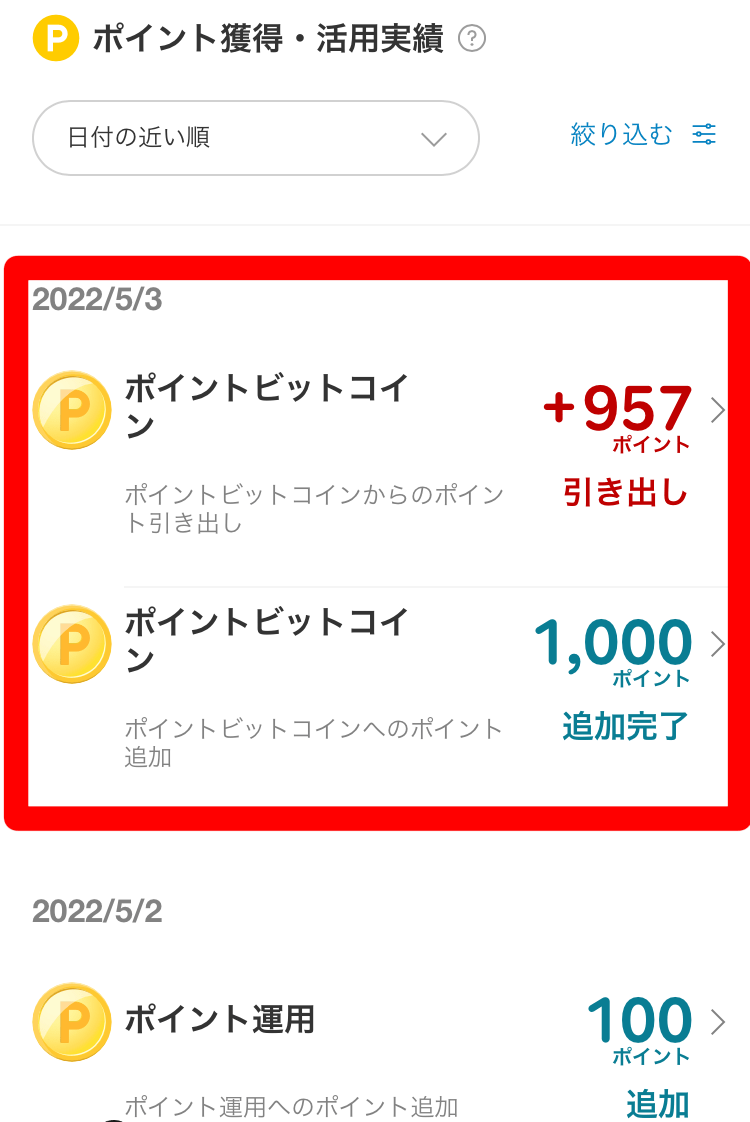Expand sort options via dropdown arrow

433,139
